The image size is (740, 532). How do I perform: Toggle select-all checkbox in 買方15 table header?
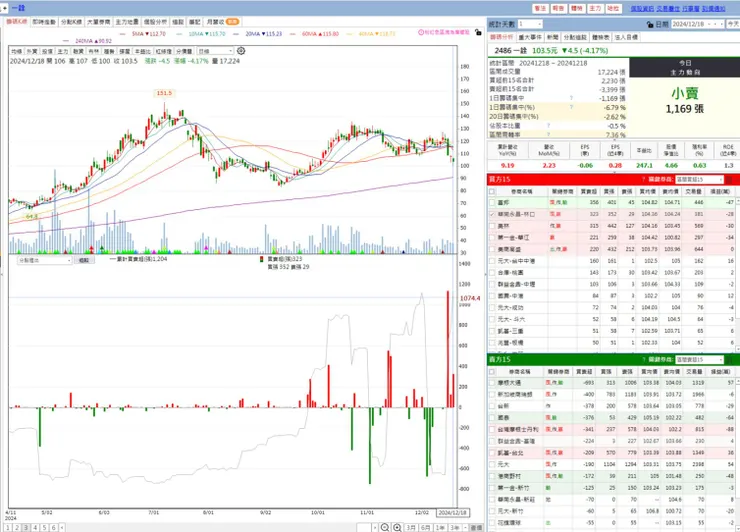coord(492,191)
